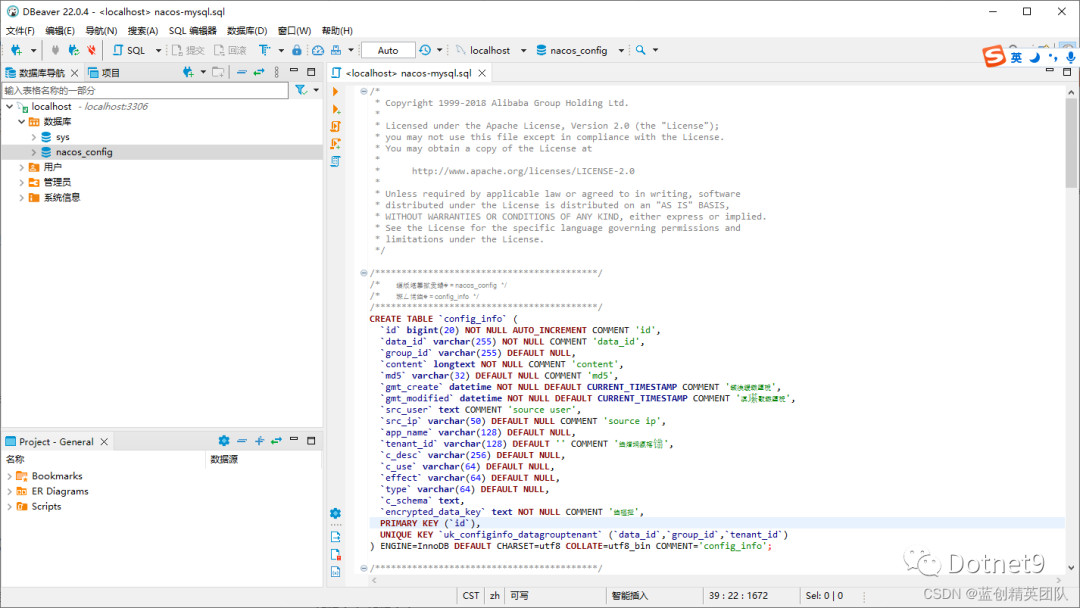This screenshot has height=608, width=1080.
Task: Close the nacos-mysql.sql editor tab
Action: [482, 73]
